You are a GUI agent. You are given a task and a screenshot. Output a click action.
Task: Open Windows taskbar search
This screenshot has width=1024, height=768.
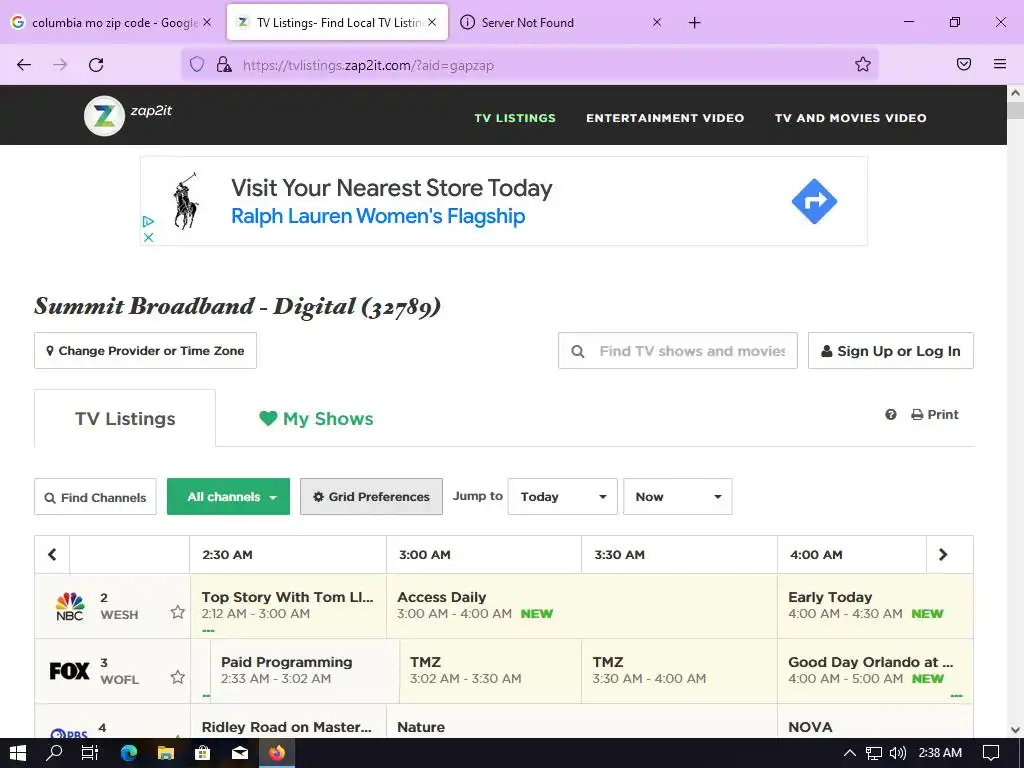tap(54, 753)
